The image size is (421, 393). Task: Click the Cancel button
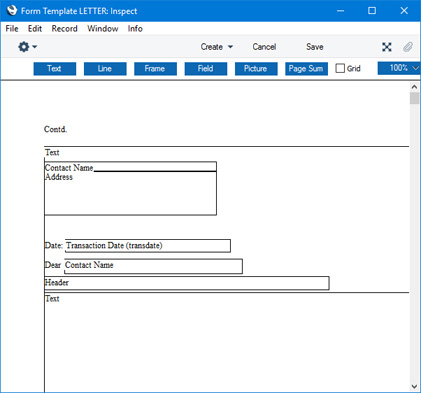pyautogui.click(x=264, y=47)
